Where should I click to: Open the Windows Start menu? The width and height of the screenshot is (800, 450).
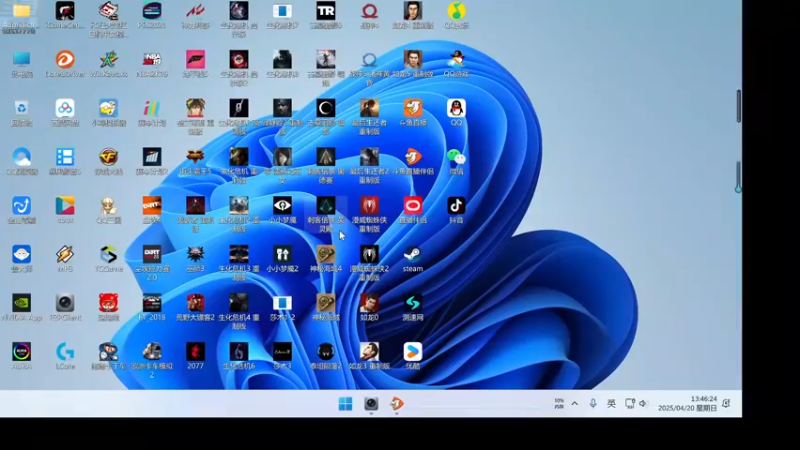tap(345, 404)
